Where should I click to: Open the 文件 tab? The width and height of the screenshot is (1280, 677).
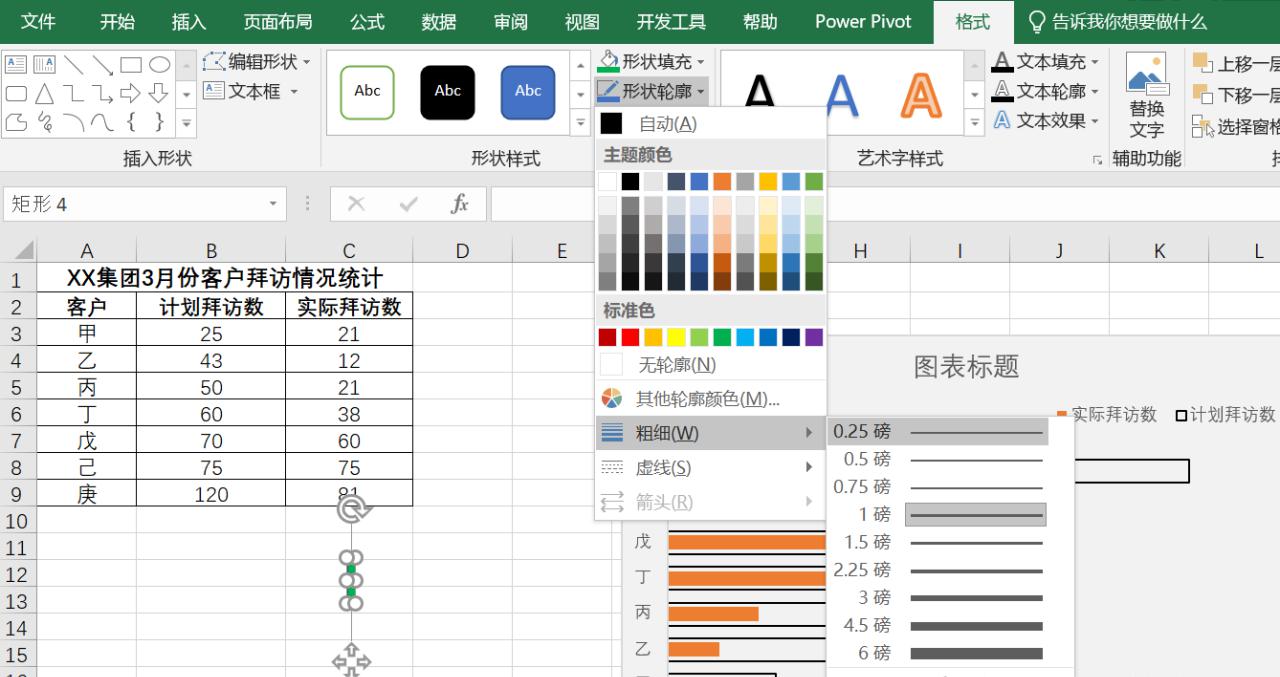tap(38, 22)
